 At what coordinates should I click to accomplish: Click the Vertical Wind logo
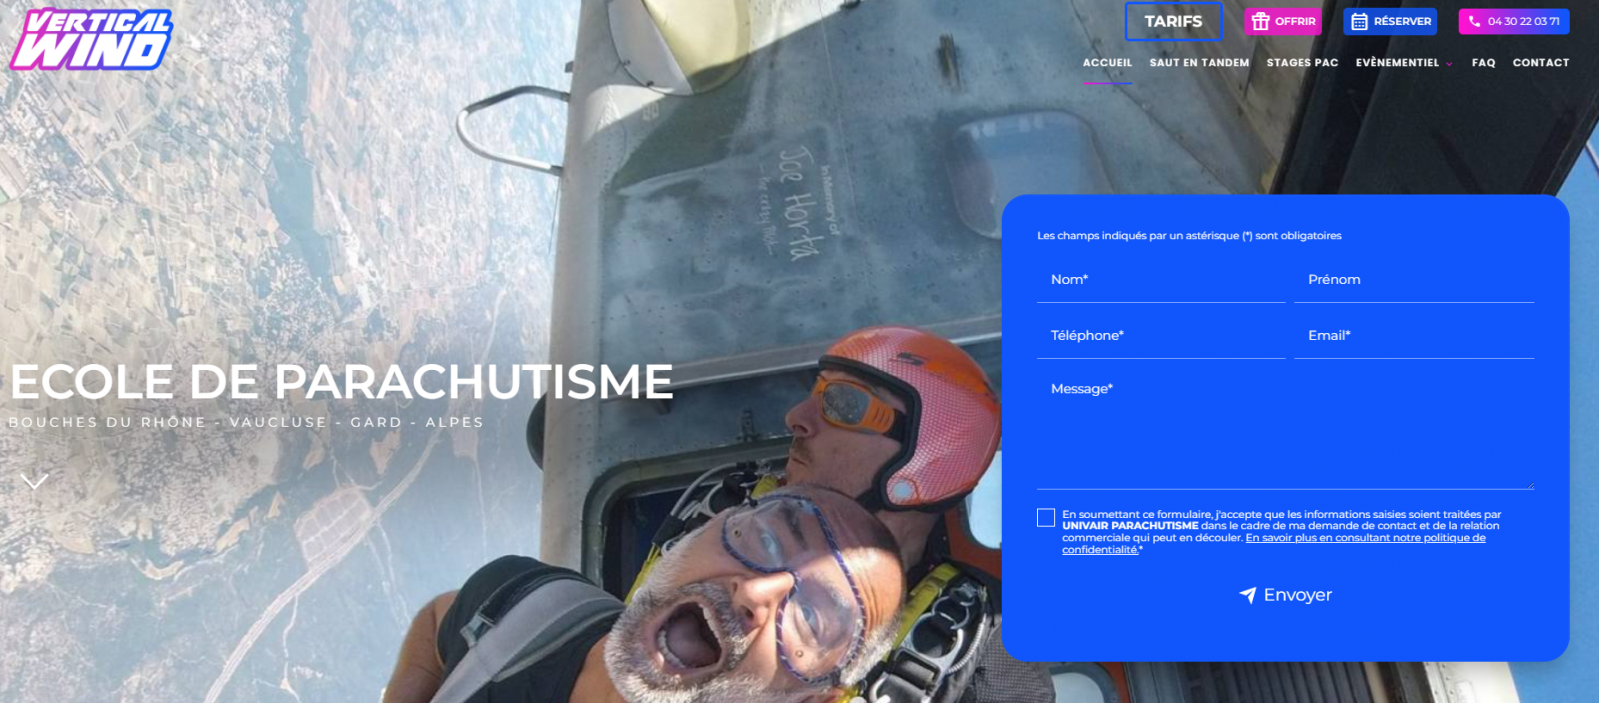pos(91,40)
